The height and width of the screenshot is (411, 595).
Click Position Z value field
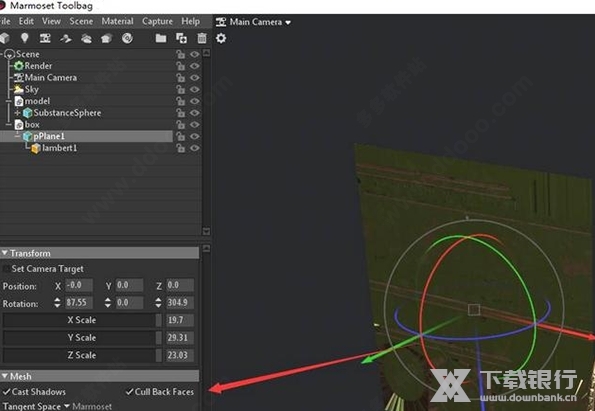coord(180,285)
